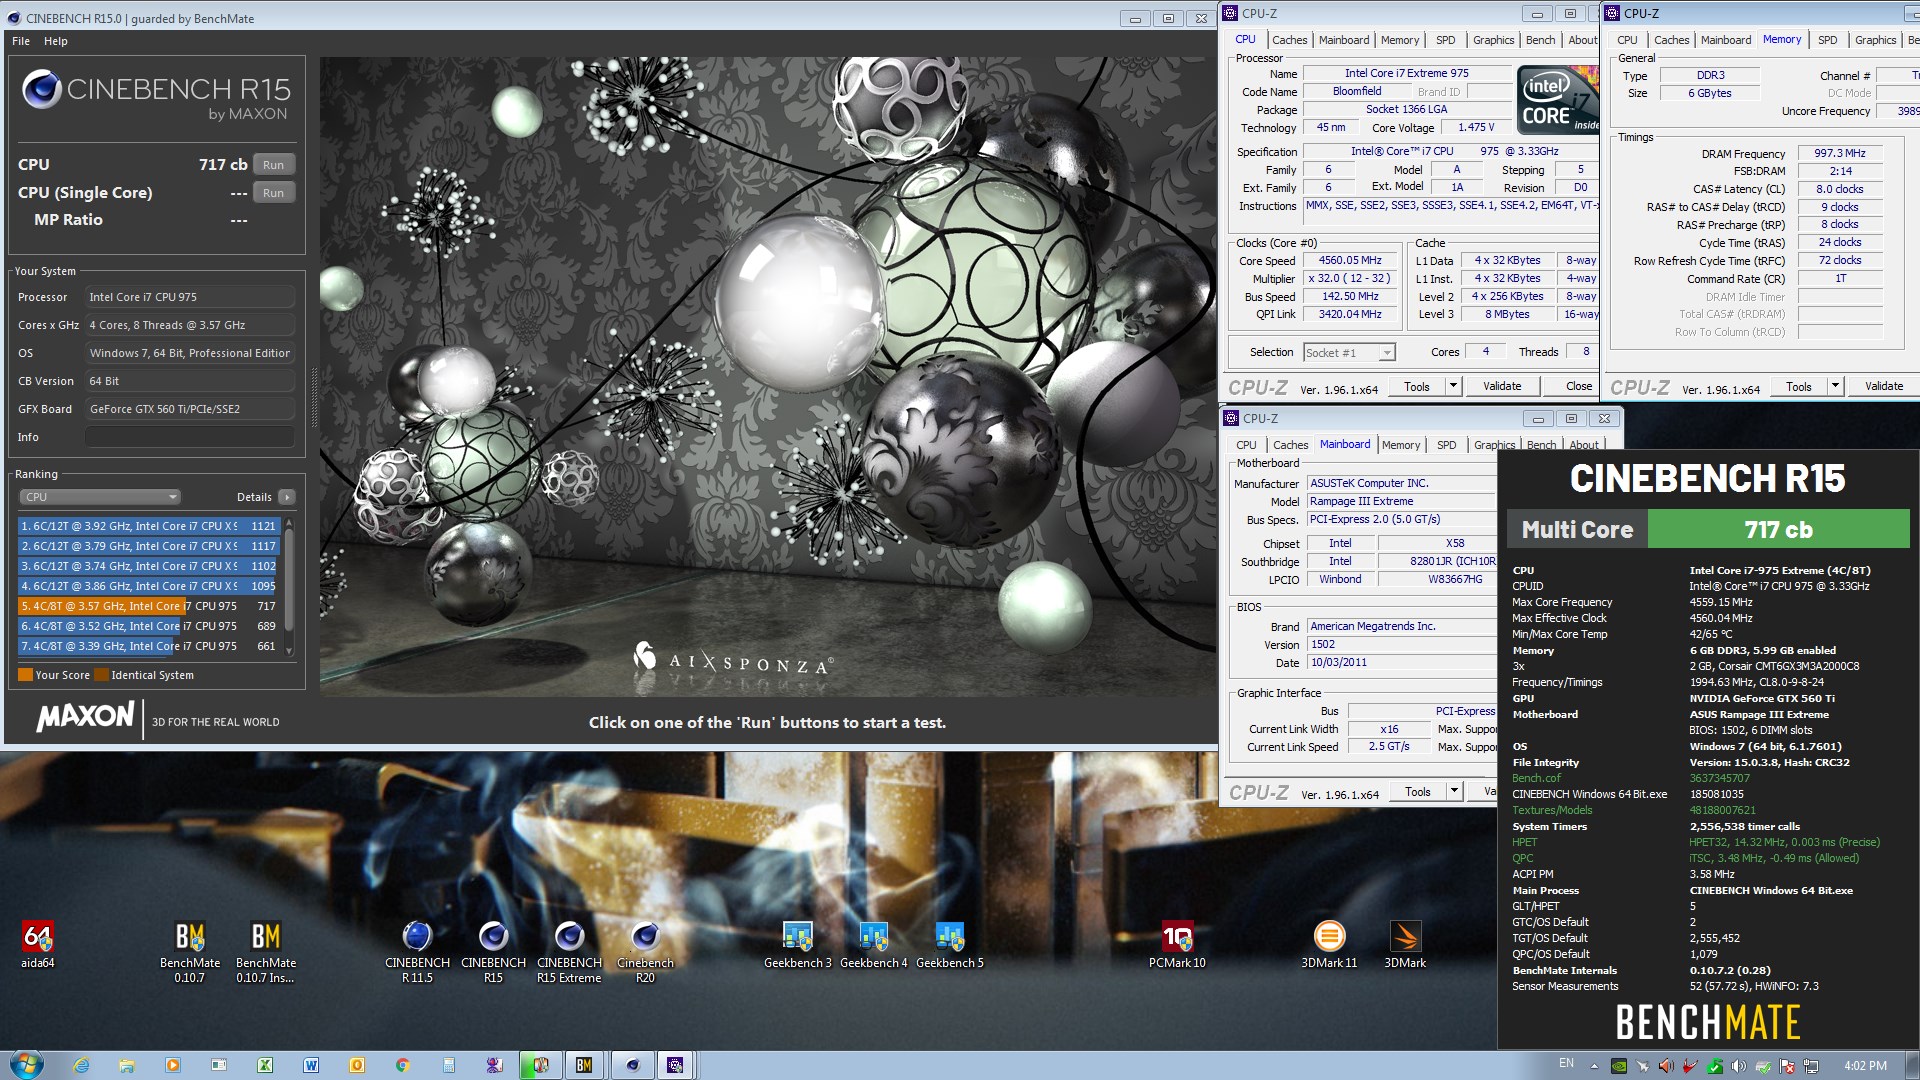1920x1080 pixels.
Task: Open Internet Explorer from the taskbar
Action: (81, 1065)
